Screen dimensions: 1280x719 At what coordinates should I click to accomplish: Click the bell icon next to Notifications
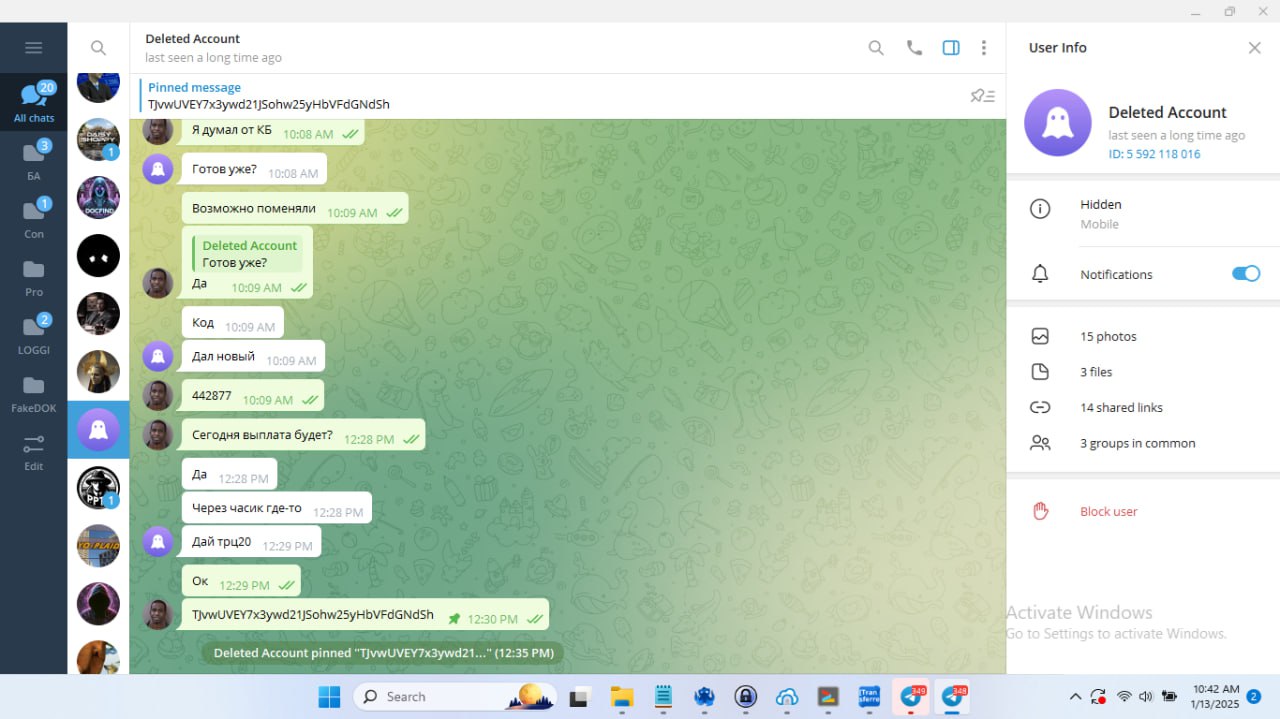tap(1040, 274)
